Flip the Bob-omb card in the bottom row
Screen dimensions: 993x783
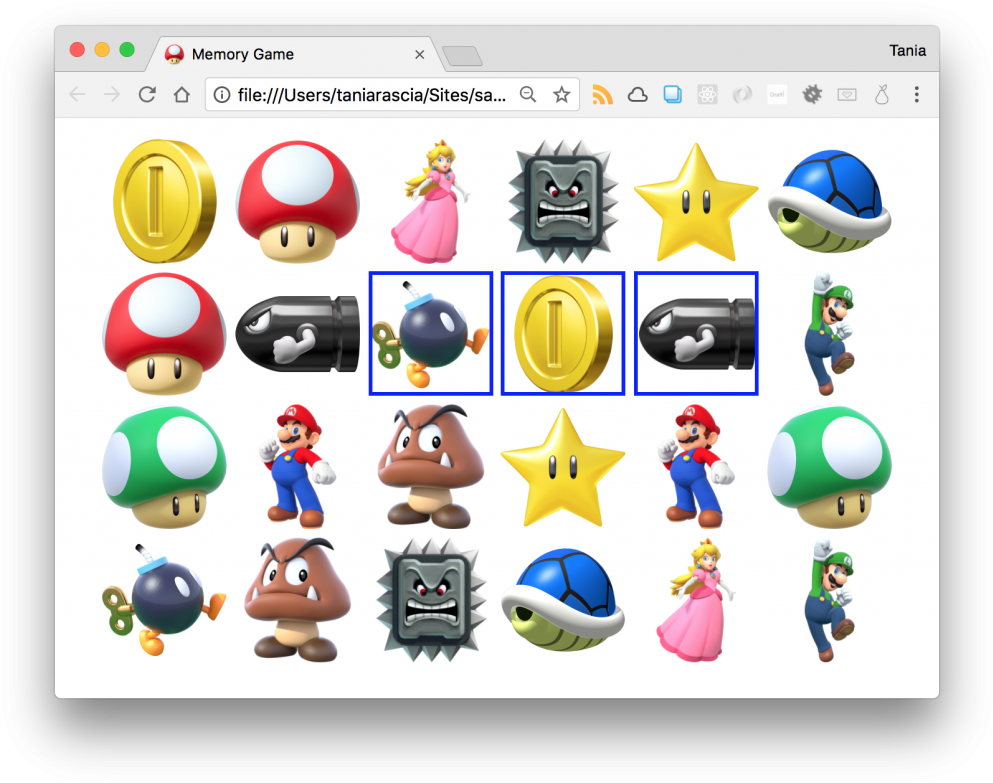coord(165,599)
